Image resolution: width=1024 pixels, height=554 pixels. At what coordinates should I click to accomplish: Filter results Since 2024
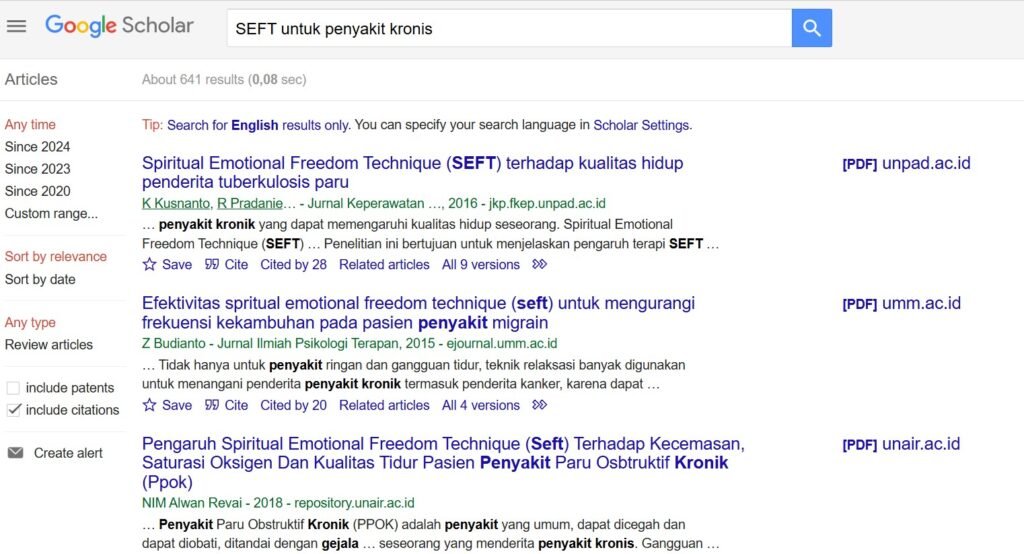(x=37, y=147)
